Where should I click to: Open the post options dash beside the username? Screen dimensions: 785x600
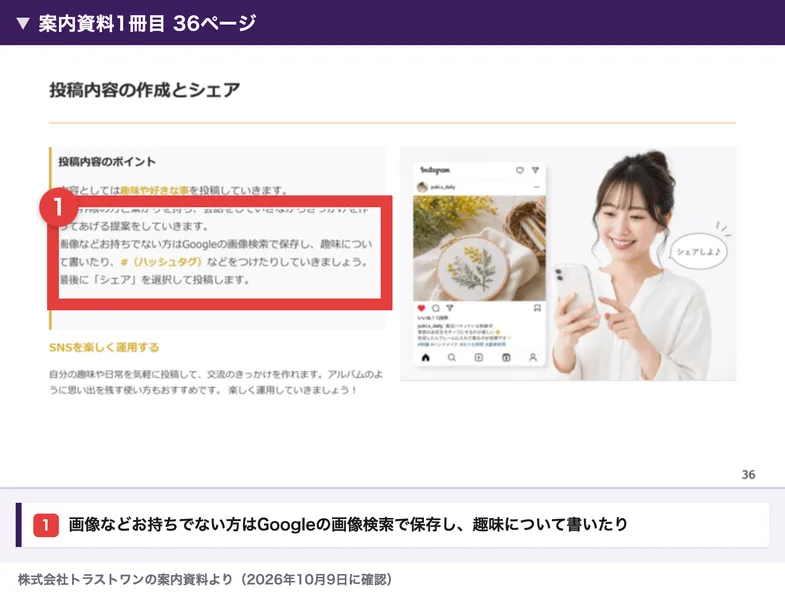(x=537, y=187)
